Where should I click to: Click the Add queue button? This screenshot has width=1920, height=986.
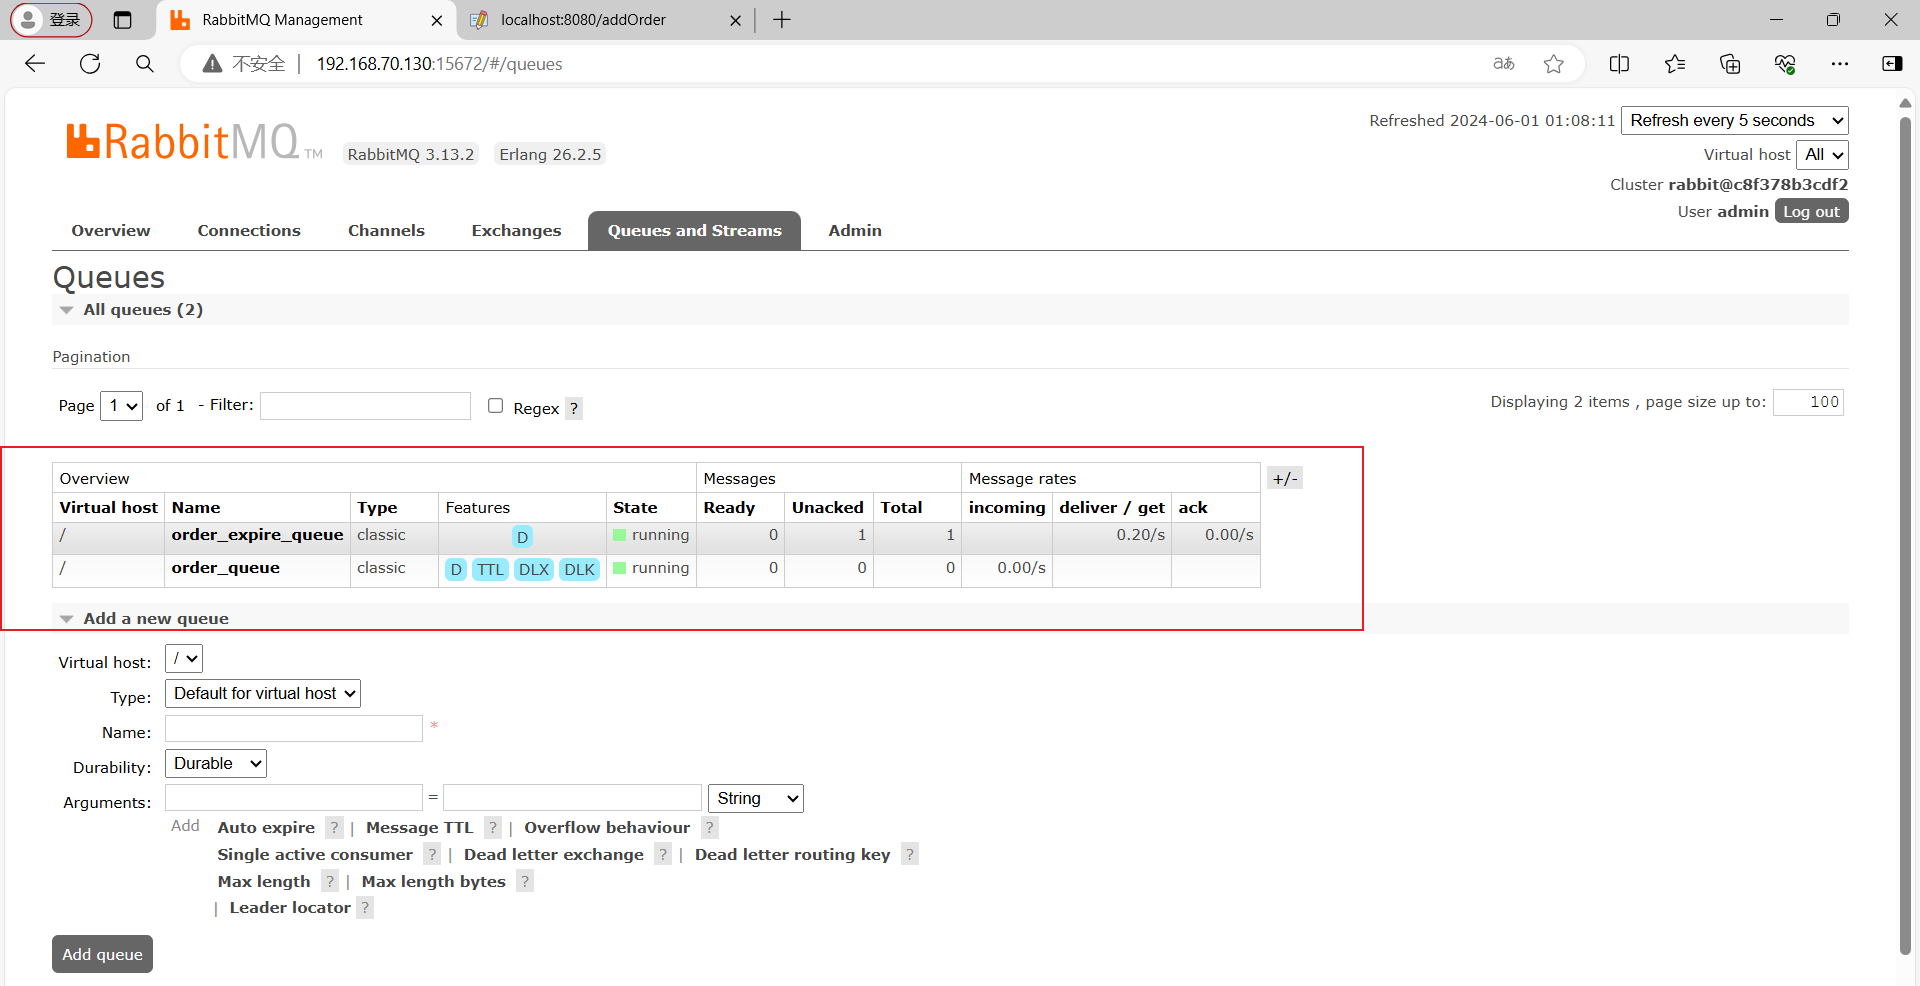[x=102, y=954]
